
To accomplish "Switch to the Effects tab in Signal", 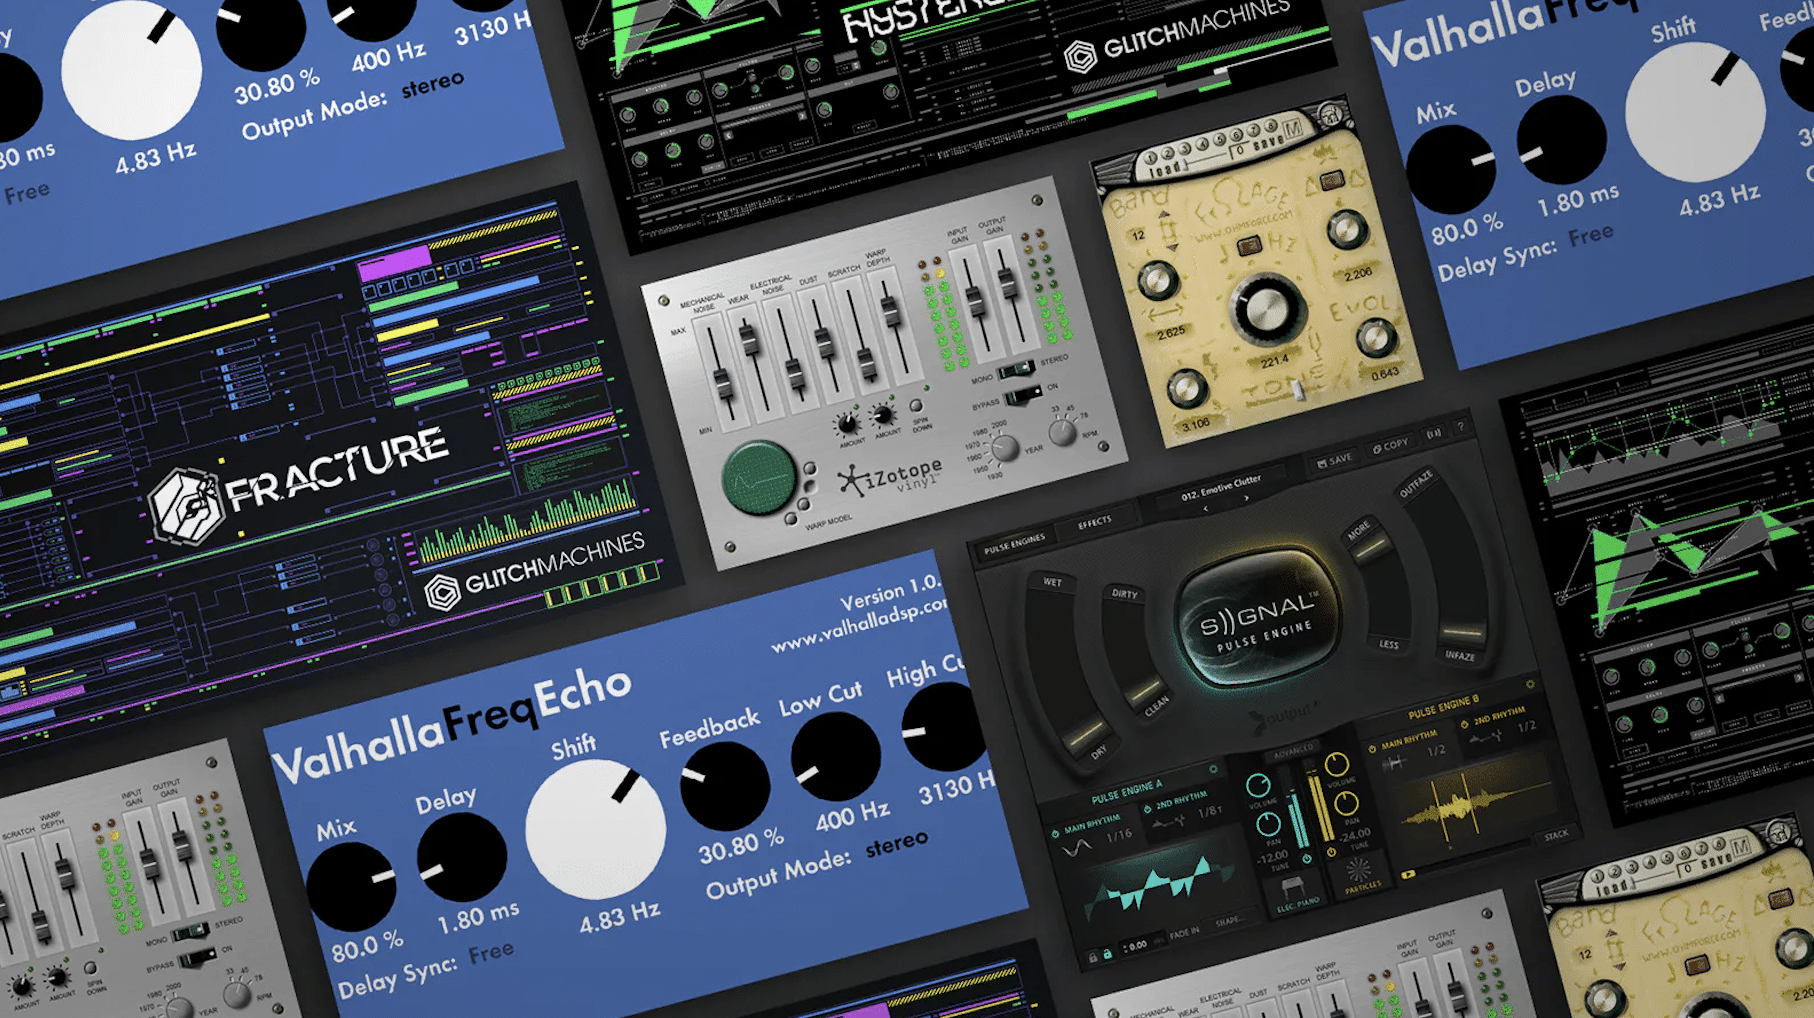I will [1095, 522].
